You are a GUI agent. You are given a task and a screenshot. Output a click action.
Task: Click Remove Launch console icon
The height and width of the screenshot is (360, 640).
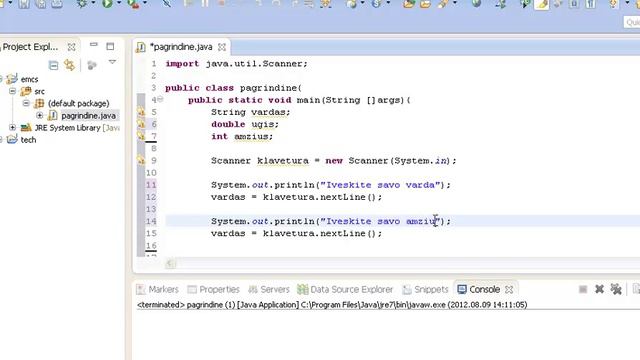tap(599, 289)
